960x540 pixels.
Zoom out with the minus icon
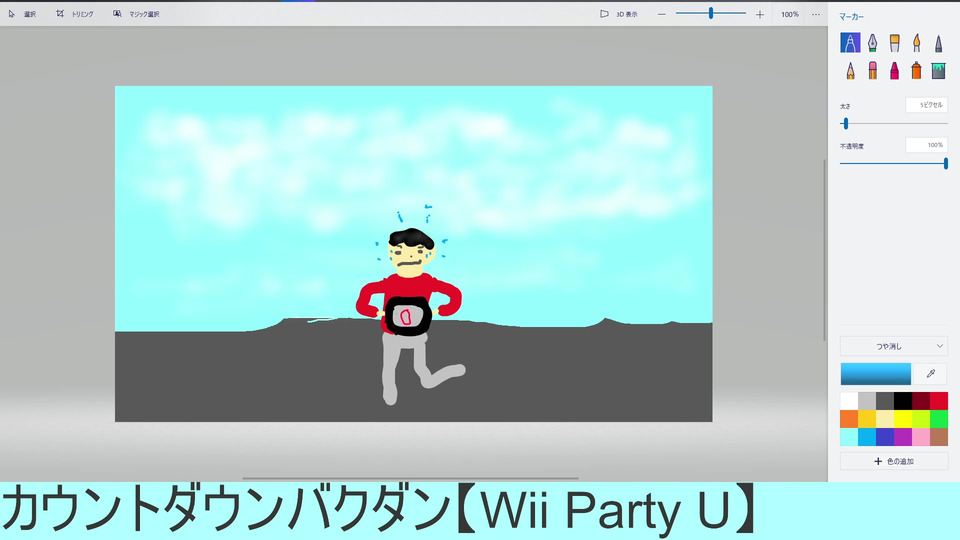(661, 14)
